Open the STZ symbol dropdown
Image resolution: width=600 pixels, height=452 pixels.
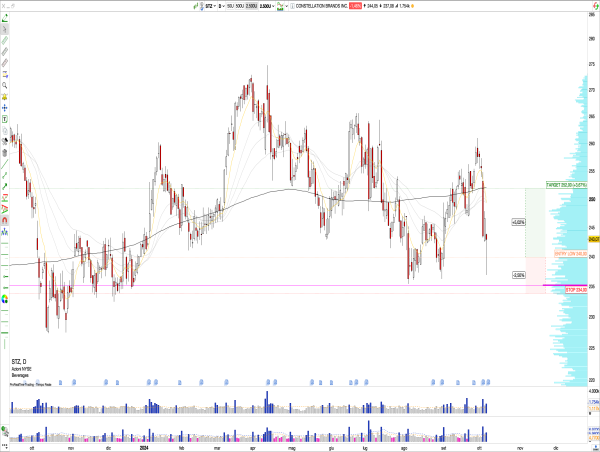tap(211, 6)
